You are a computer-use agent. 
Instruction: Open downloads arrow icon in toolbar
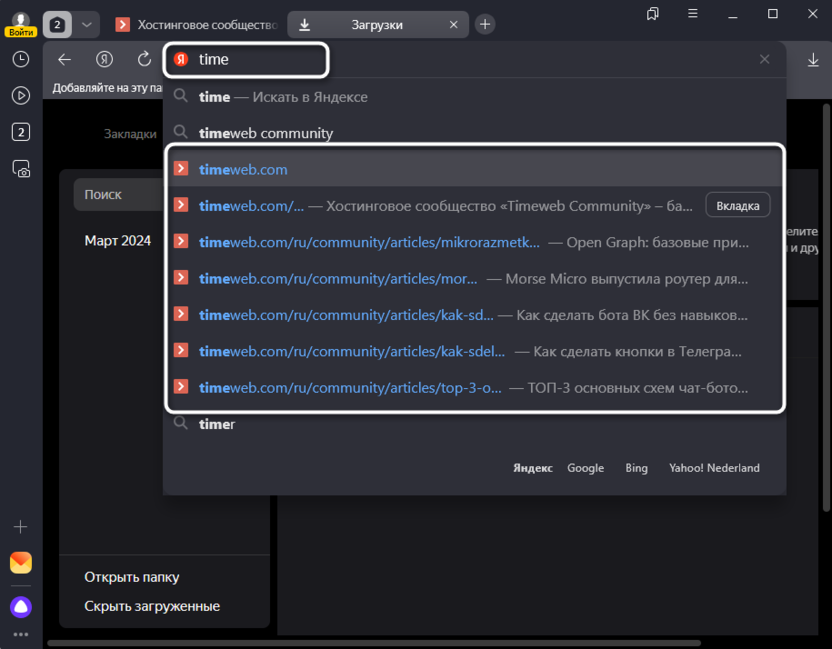pos(813,59)
